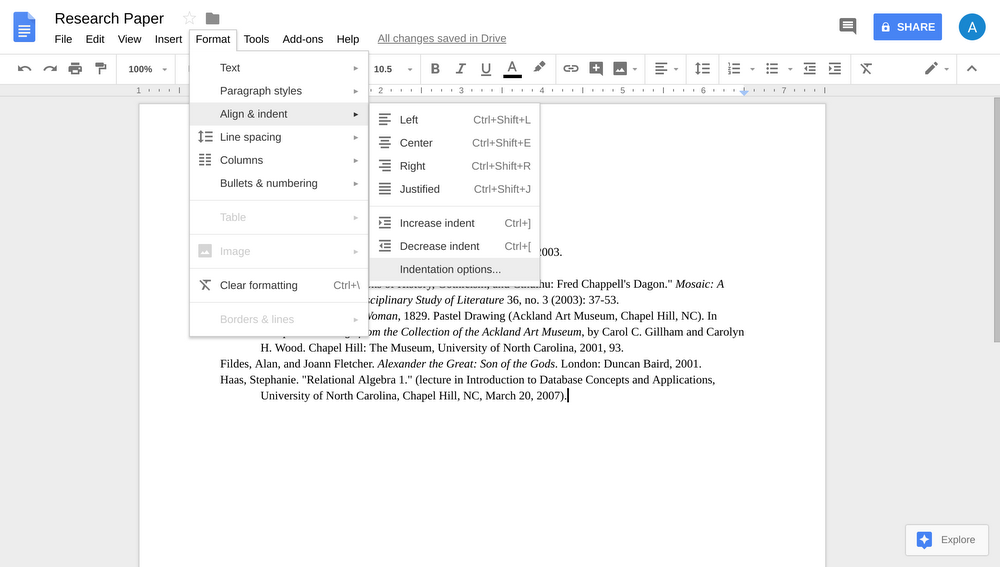Screen dimensions: 1000x567
Task: Open the highlight color tool
Action: pos(539,68)
